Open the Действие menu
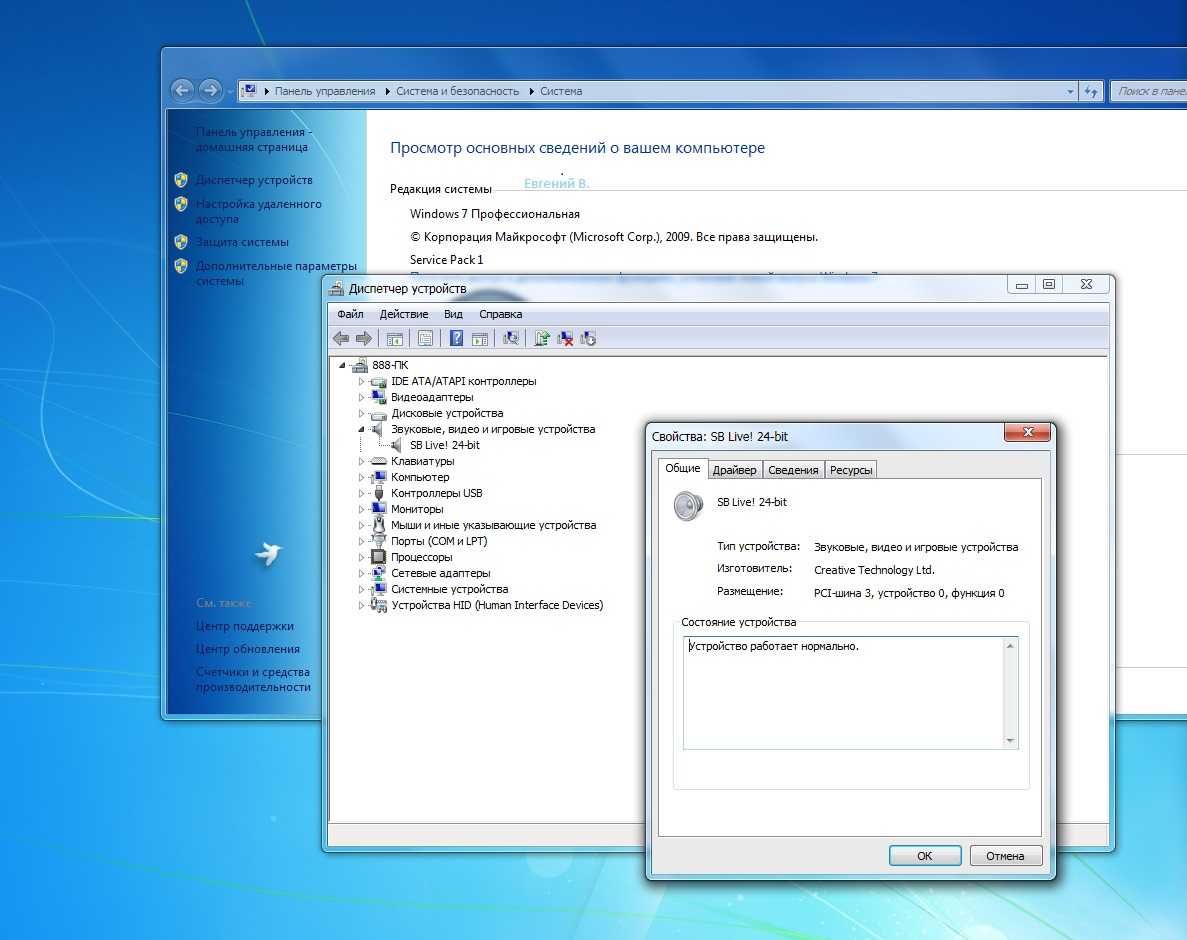Viewport: 1187px width, 940px height. [403, 314]
